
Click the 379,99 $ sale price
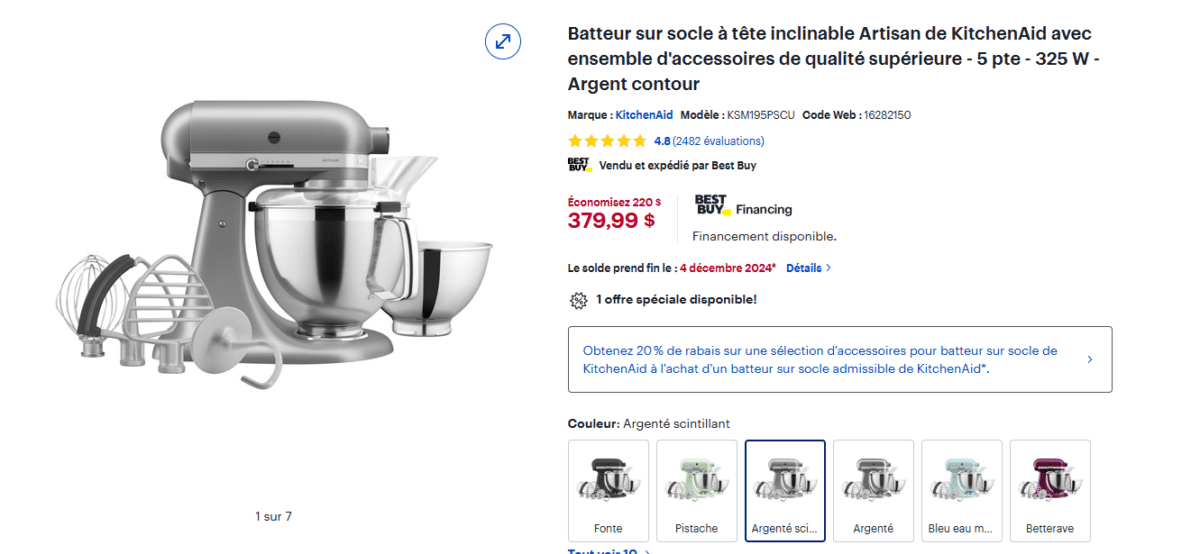tap(611, 221)
